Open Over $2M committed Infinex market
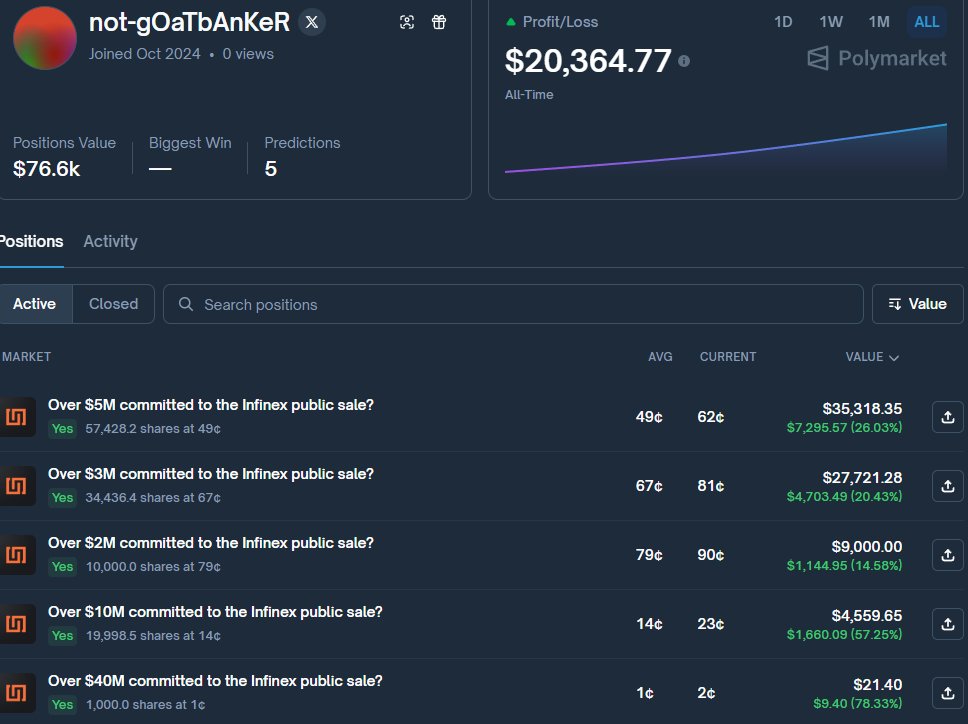The width and height of the screenshot is (968, 724). click(x=211, y=543)
